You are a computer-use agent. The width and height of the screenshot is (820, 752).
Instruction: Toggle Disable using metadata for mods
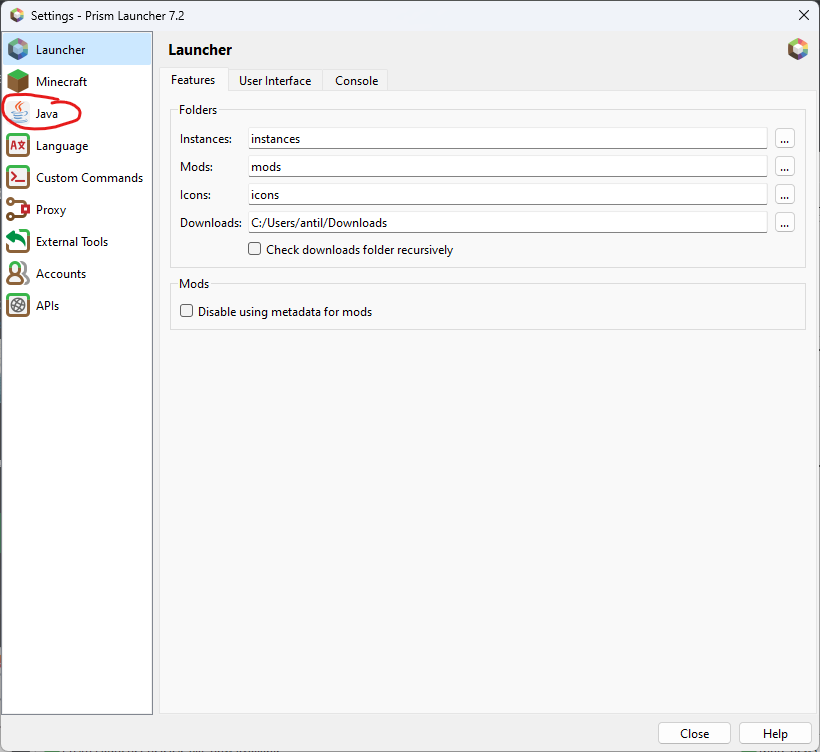point(186,312)
